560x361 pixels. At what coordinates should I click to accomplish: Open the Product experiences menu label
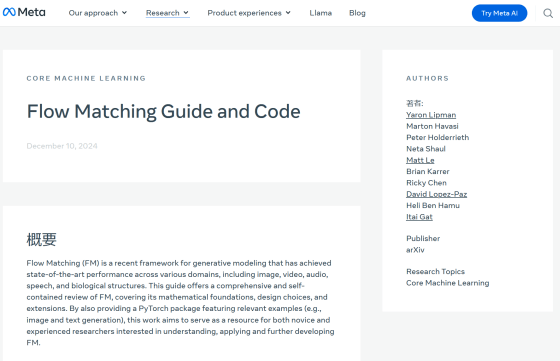tap(244, 13)
